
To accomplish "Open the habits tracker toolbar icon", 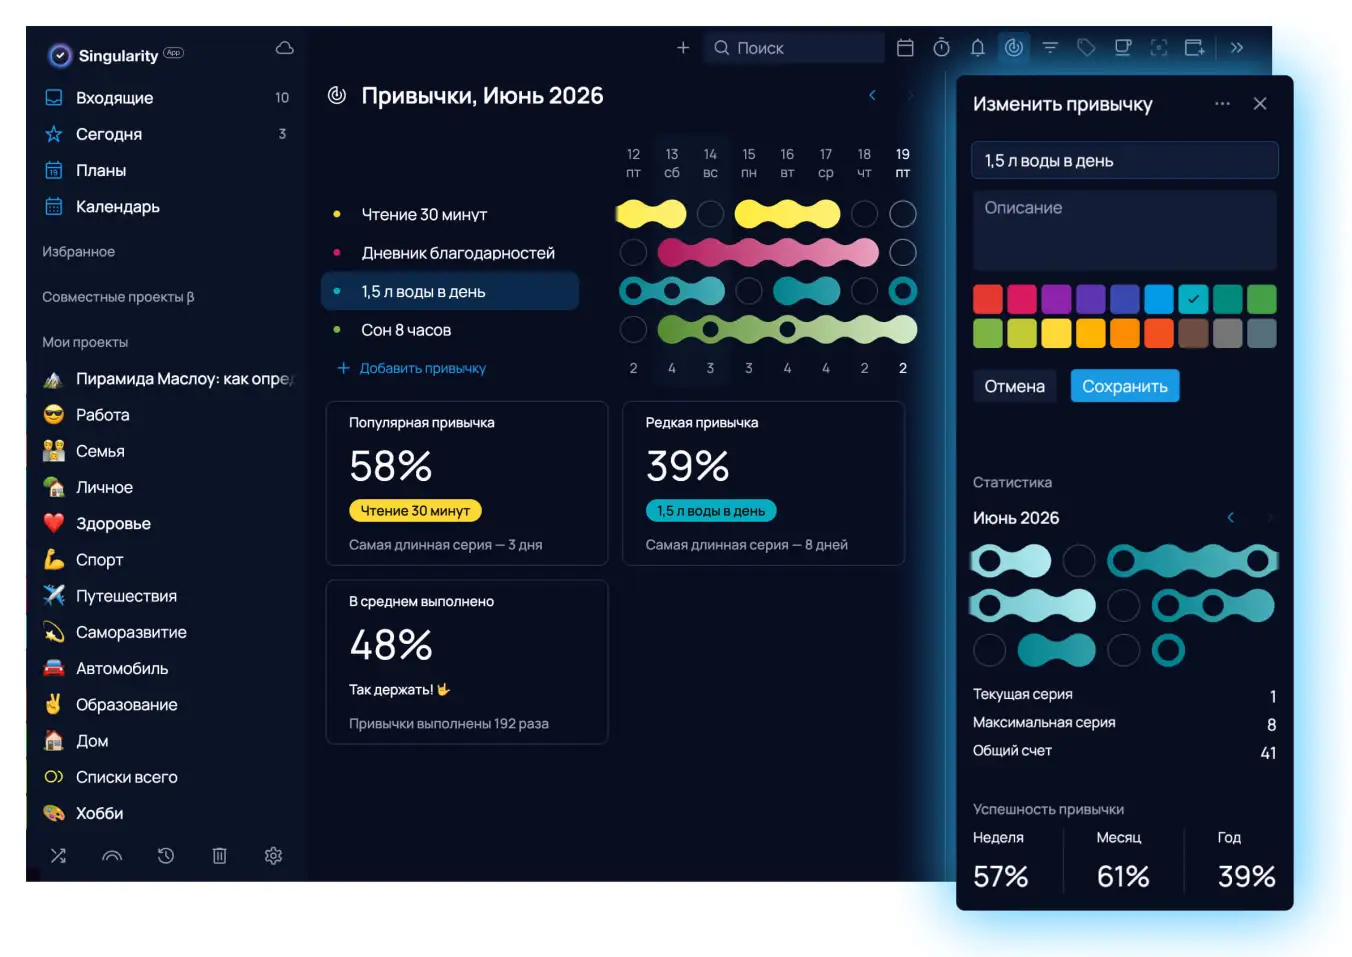I will coord(1013,48).
